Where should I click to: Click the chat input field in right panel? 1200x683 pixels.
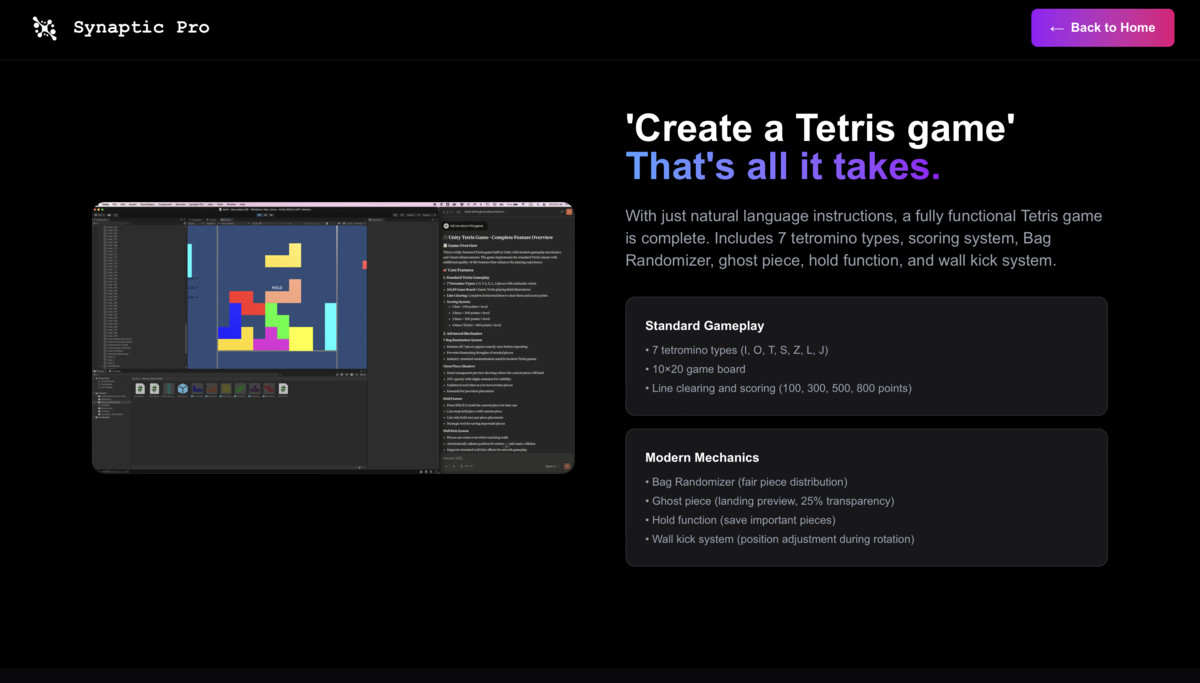coord(500,458)
